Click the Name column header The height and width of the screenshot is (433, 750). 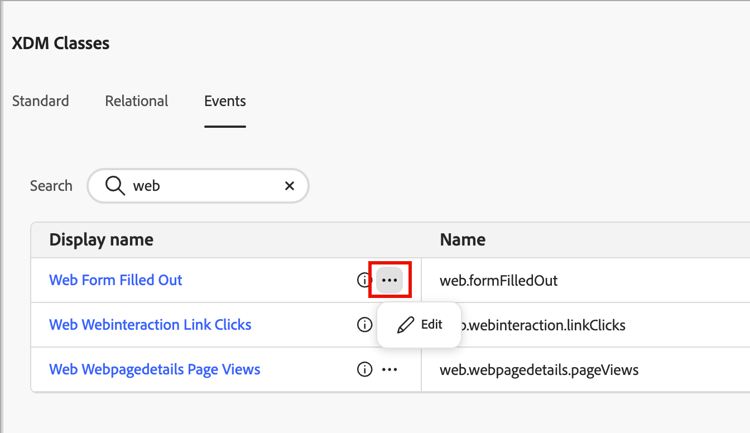pyautogui.click(x=462, y=240)
